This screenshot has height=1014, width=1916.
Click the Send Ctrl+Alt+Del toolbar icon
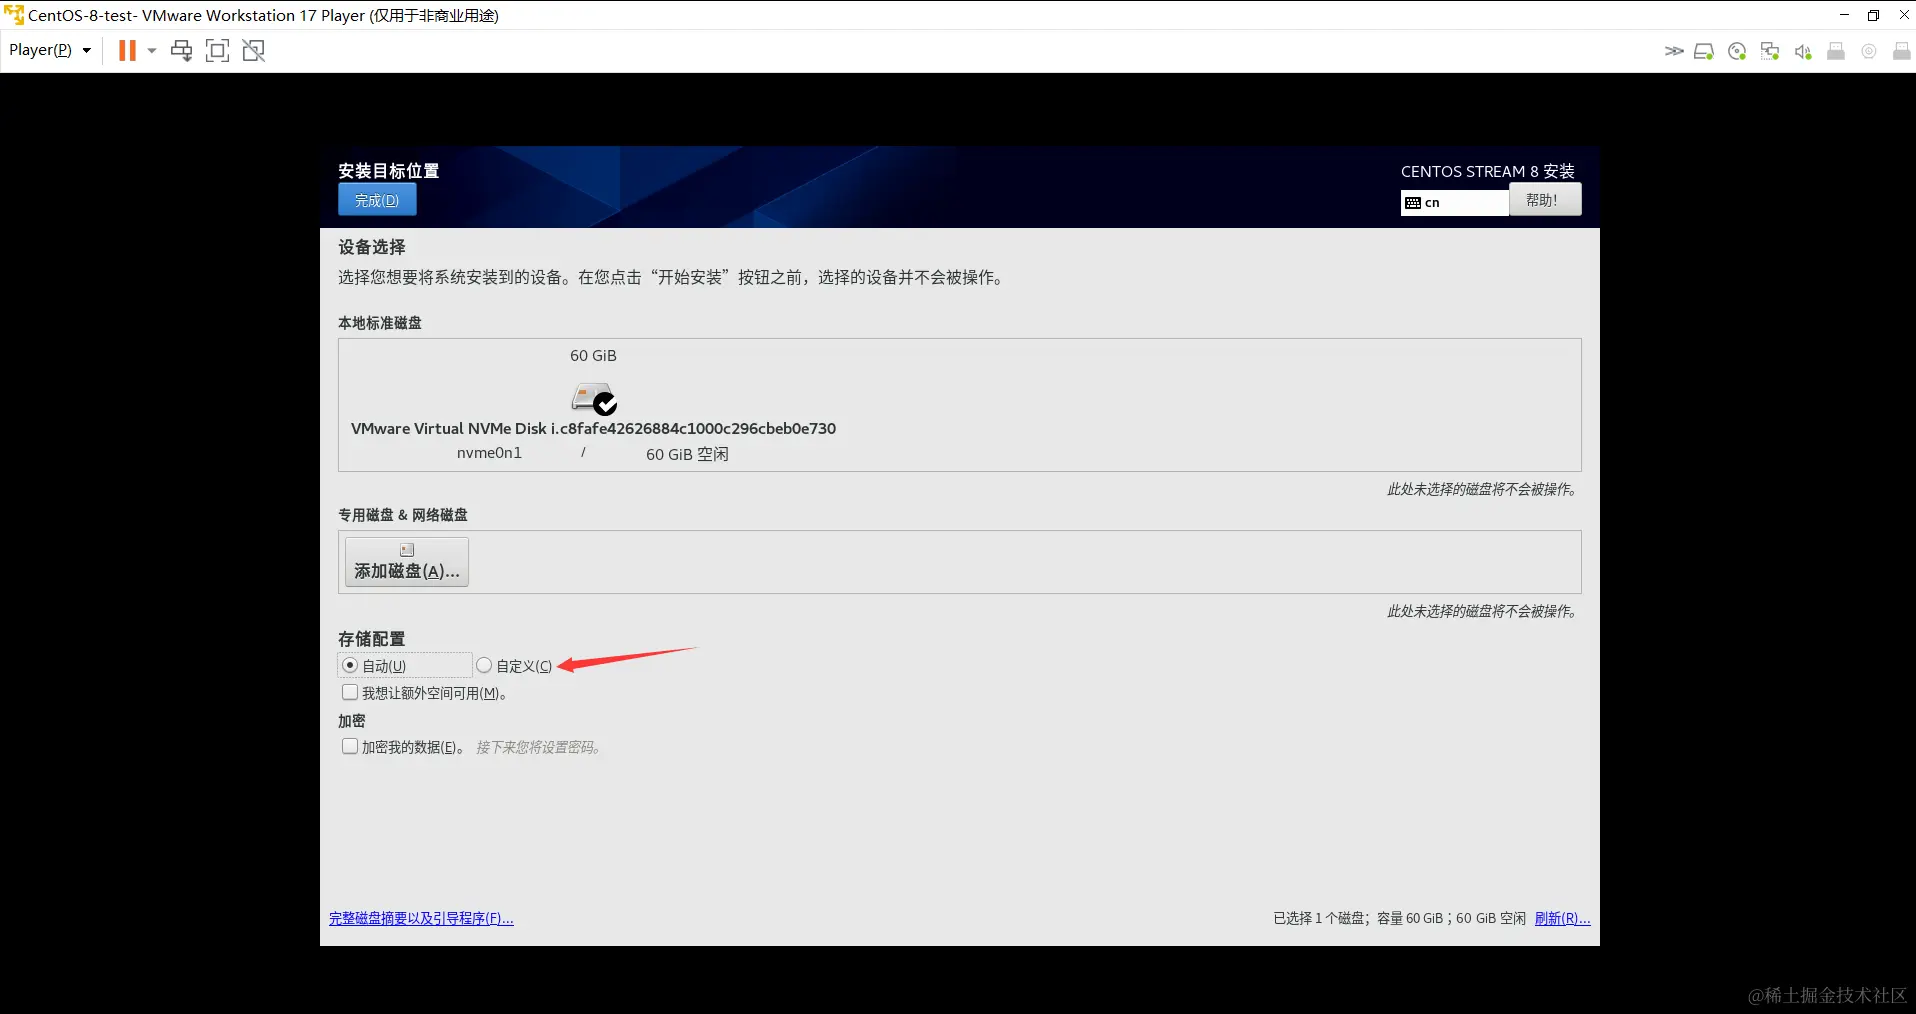(x=181, y=50)
